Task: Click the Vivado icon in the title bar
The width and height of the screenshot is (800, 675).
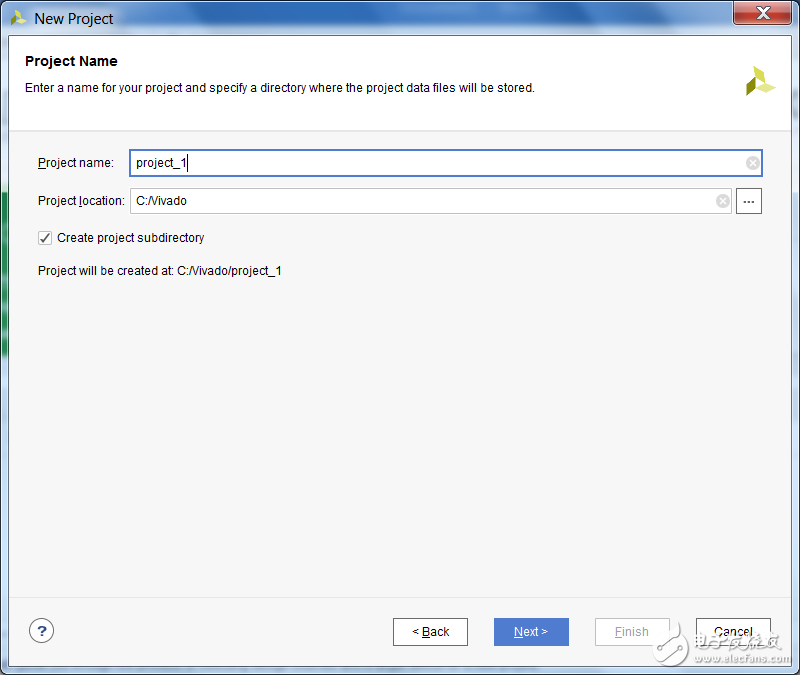Action: (x=18, y=18)
